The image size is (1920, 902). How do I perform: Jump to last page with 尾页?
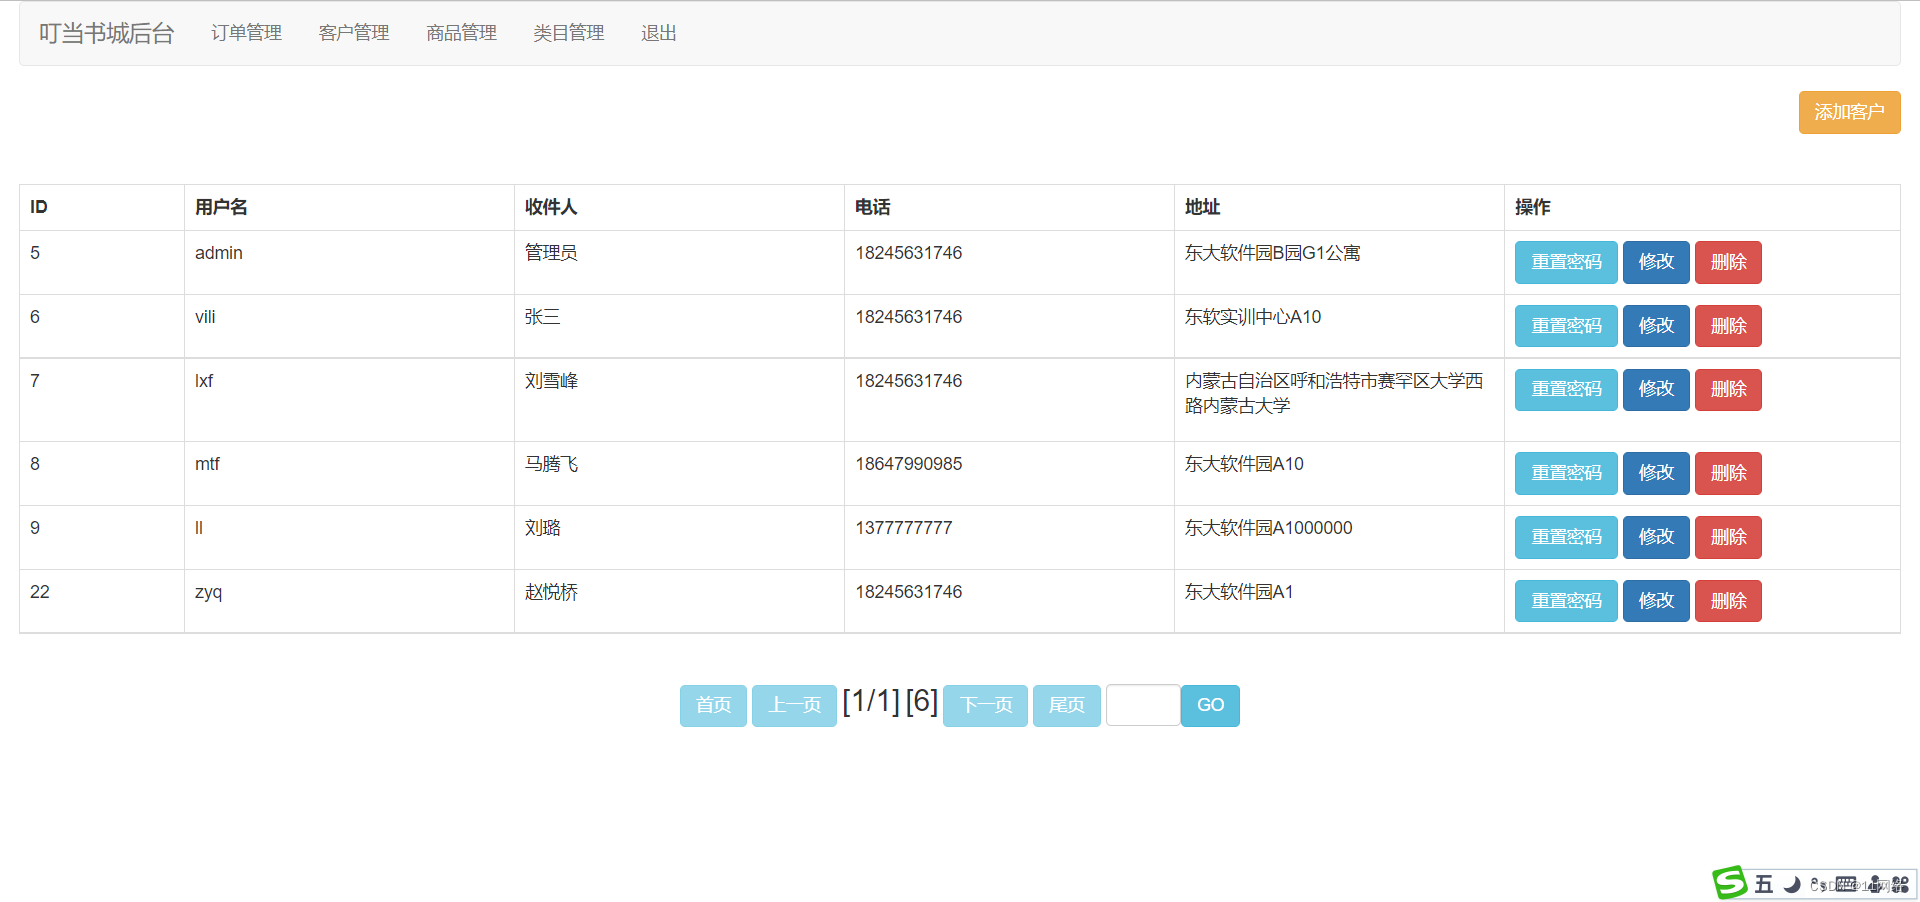click(1066, 706)
